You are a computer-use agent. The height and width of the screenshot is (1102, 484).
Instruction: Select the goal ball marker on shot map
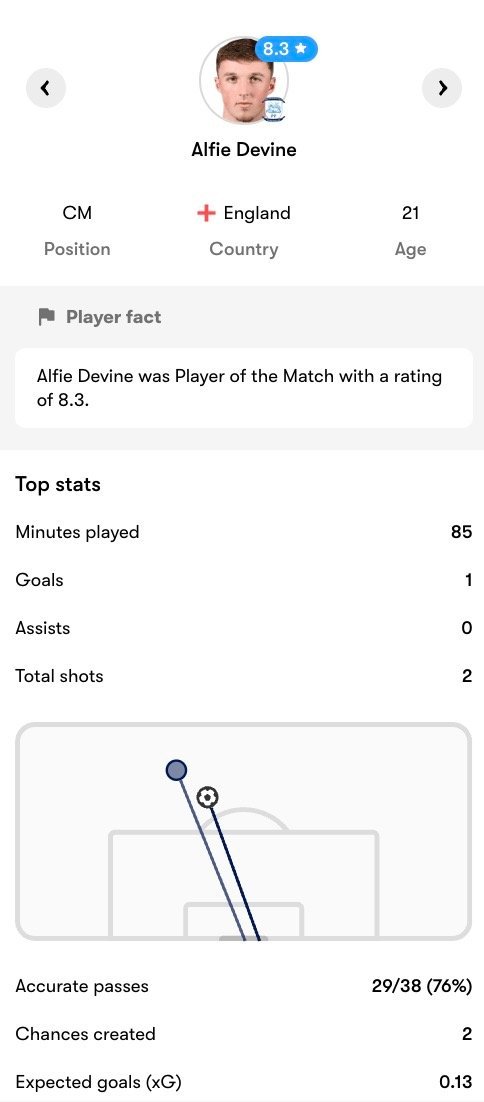click(207, 797)
